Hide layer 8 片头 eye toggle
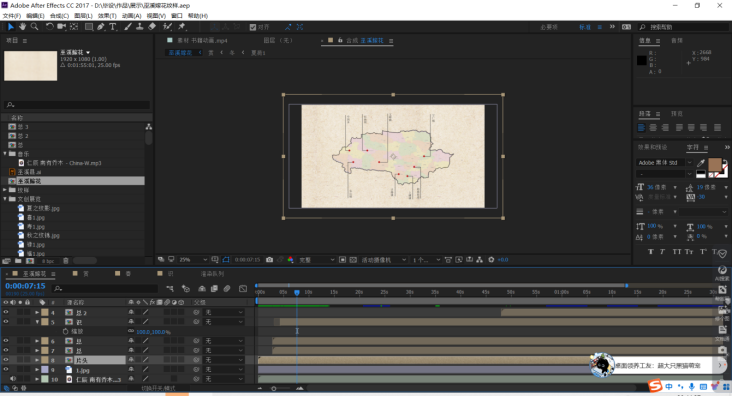This screenshot has height=396, width=732. [6, 360]
